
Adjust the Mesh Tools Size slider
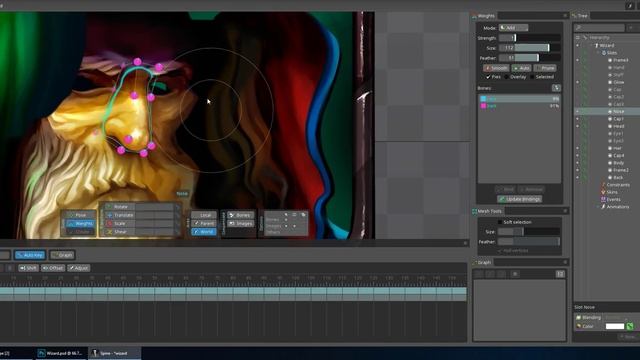(x=529, y=231)
